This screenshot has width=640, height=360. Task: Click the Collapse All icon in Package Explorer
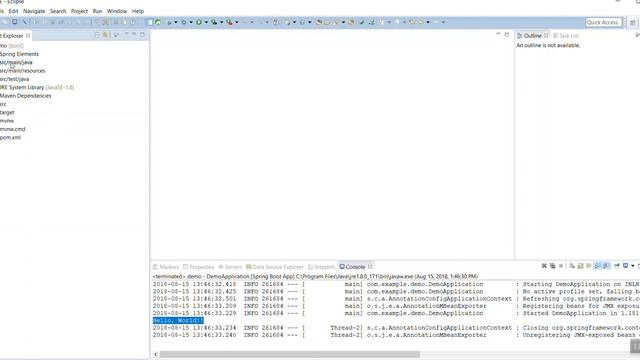(x=97, y=35)
